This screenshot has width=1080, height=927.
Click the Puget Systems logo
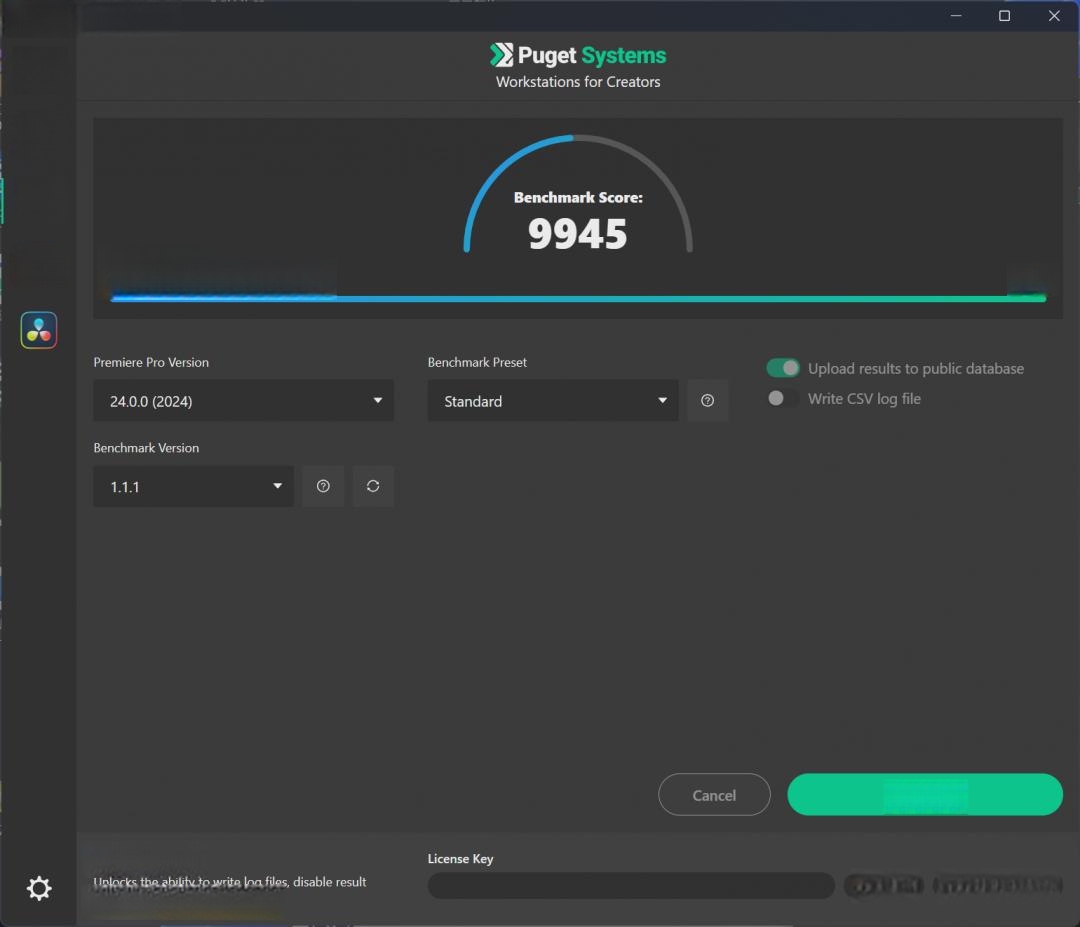(578, 55)
